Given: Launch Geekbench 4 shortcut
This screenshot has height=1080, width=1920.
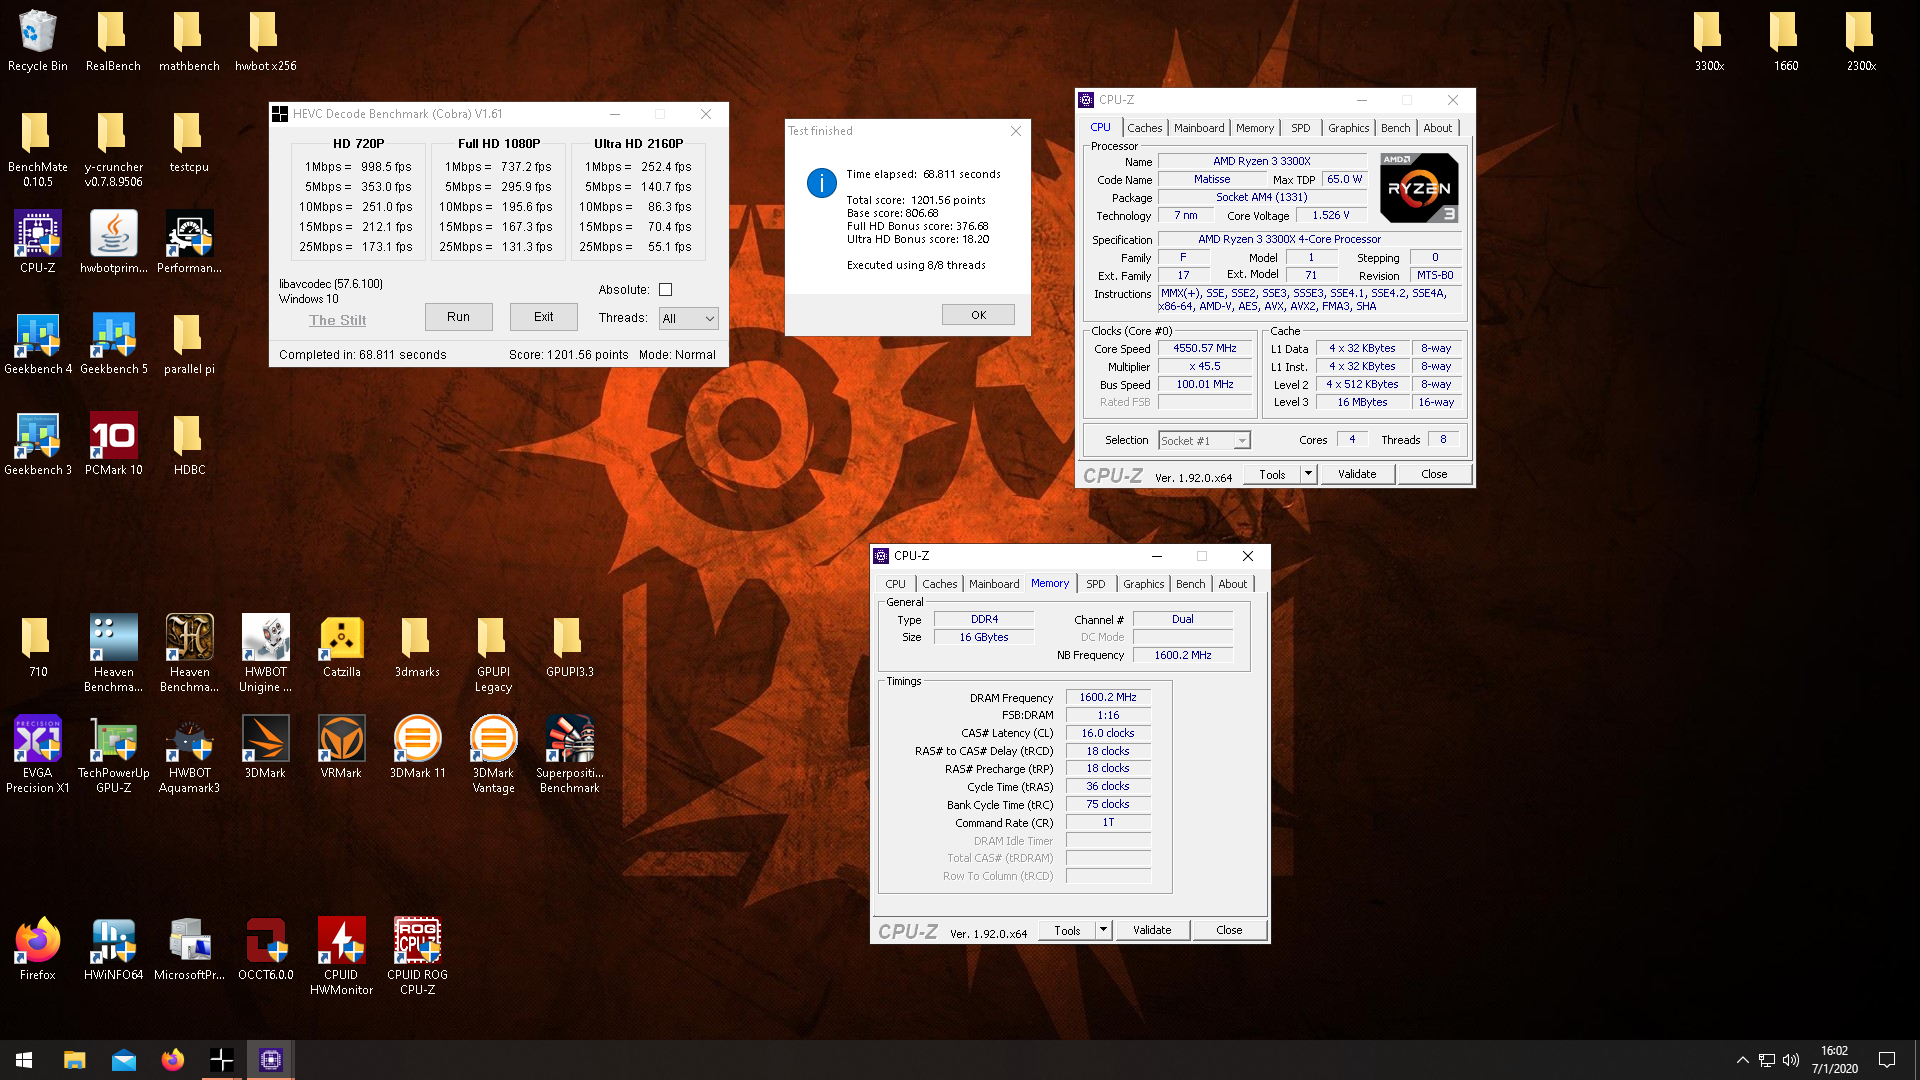Looking at the screenshot, I should [38, 343].
